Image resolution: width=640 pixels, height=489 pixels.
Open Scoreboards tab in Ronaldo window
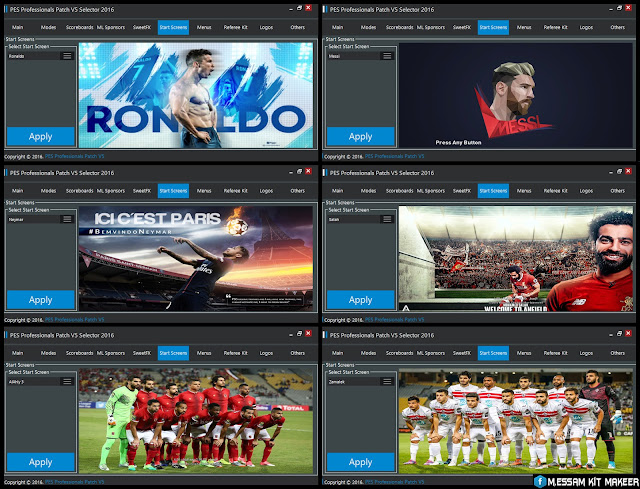(x=80, y=27)
